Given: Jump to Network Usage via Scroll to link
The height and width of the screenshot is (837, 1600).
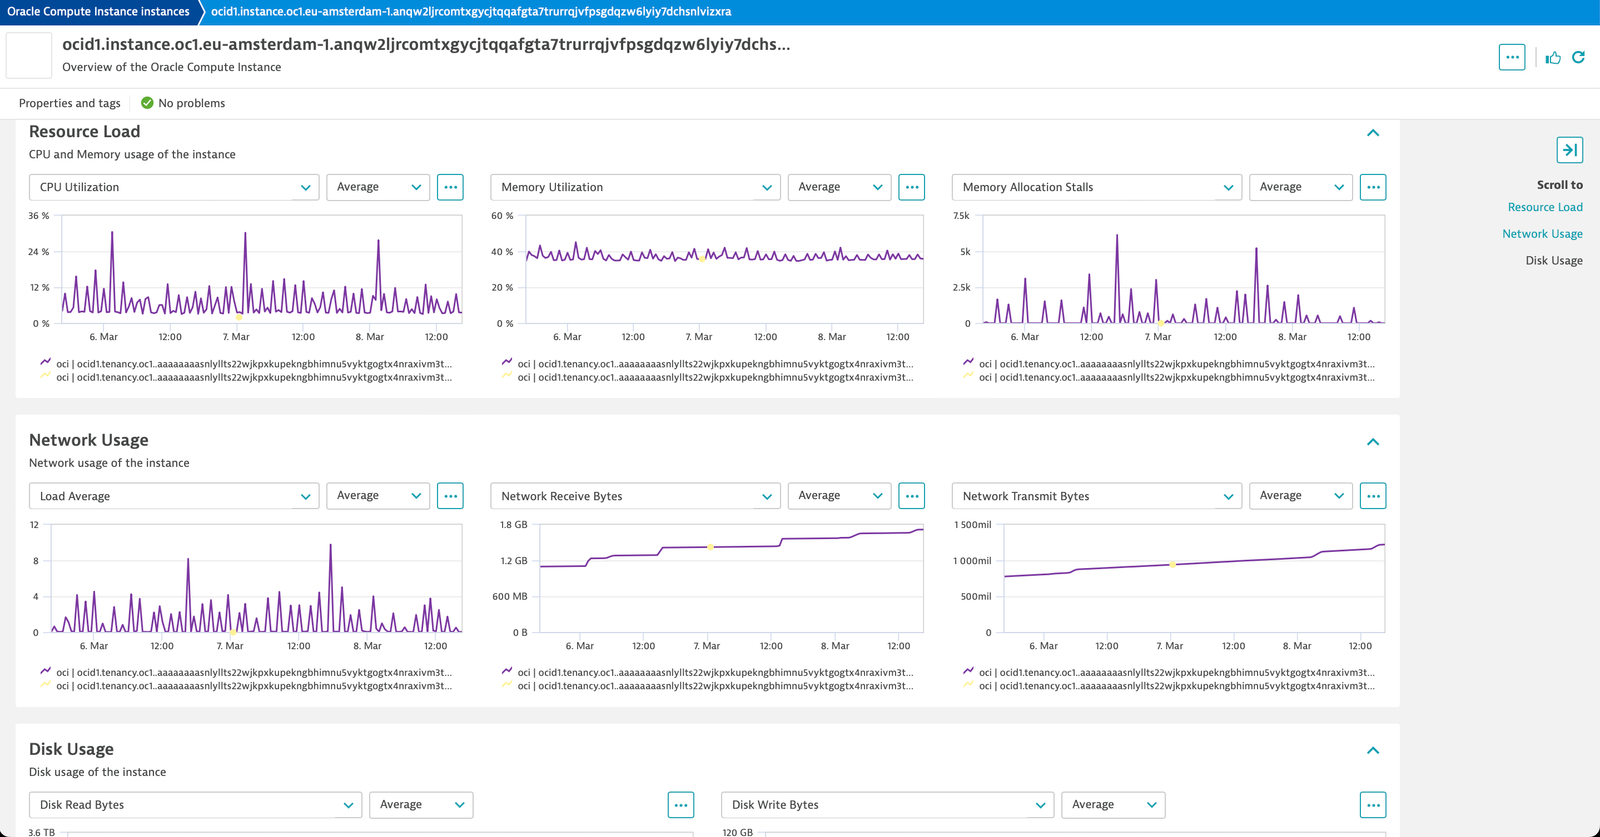Looking at the screenshot, I should (x=1542, y=234).
